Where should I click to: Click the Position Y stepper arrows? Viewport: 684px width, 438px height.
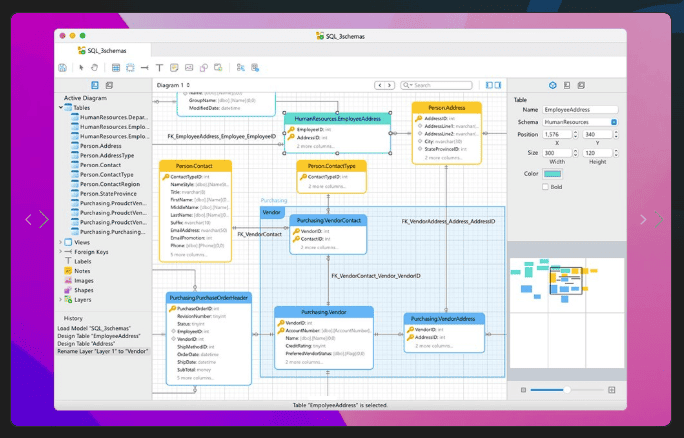tap(616, 134)
